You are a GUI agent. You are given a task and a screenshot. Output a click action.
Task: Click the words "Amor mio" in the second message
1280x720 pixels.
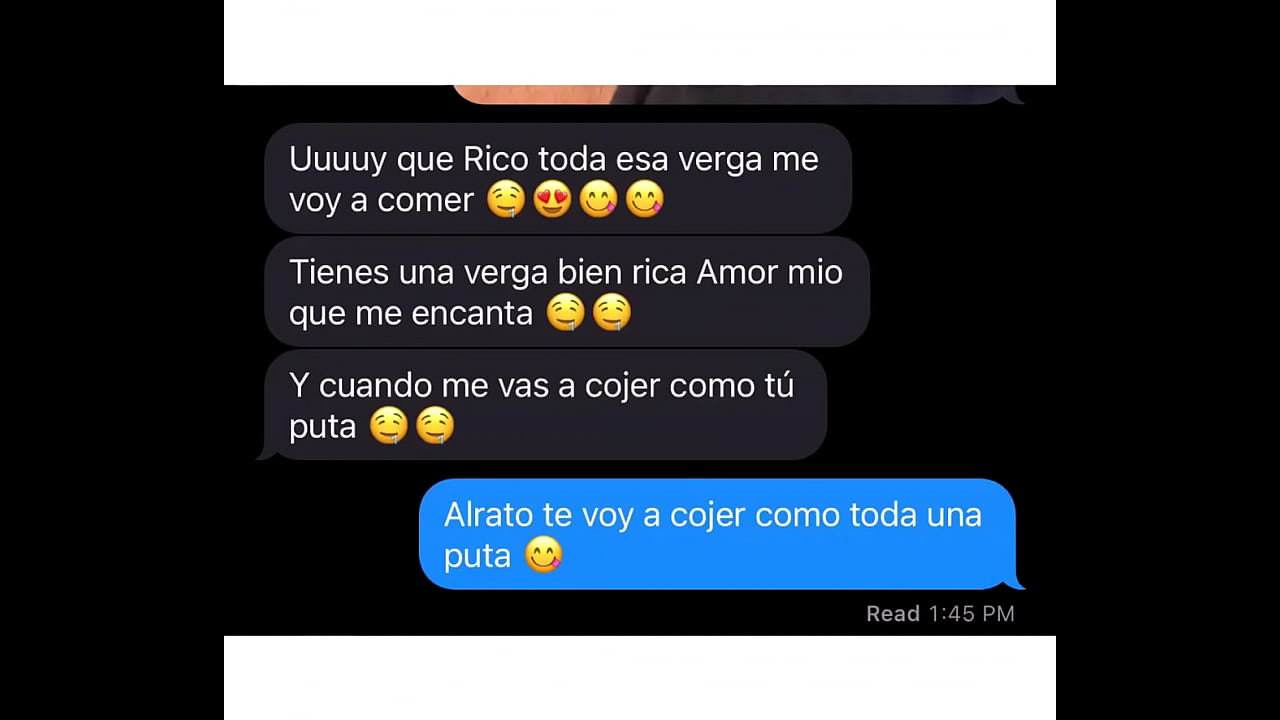pyautogui.click(x=769, y=272)
